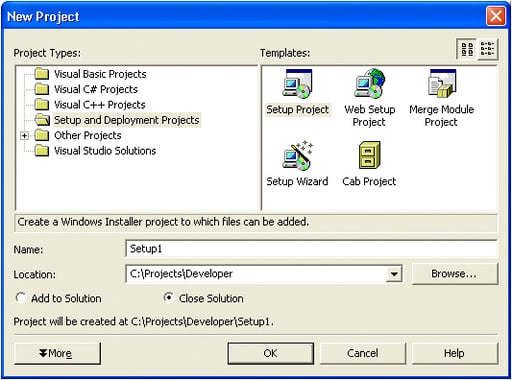Open Help from the dialog
Viewport: 512px width, 380px height.
[455, 353]
